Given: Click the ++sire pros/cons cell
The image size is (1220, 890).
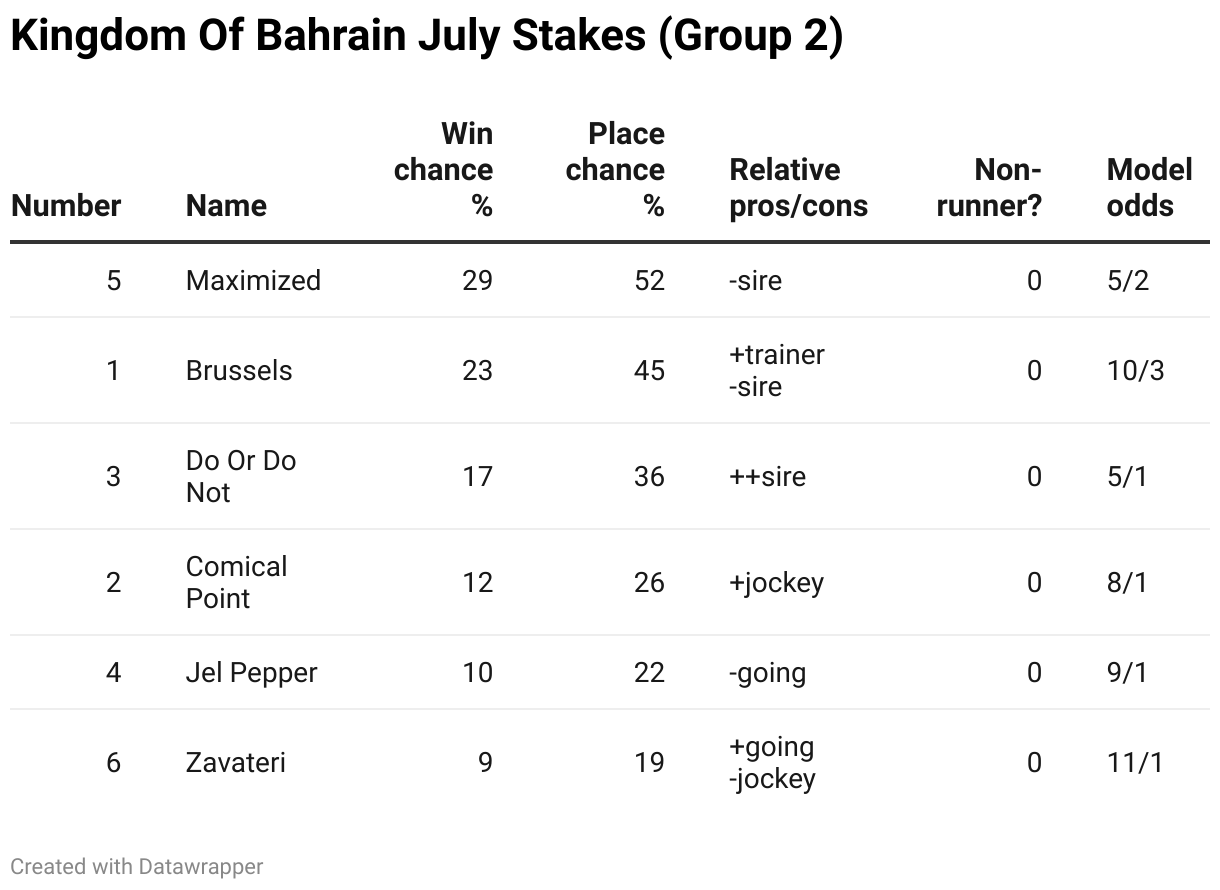Looking at the screenshot, I should 767,476.
